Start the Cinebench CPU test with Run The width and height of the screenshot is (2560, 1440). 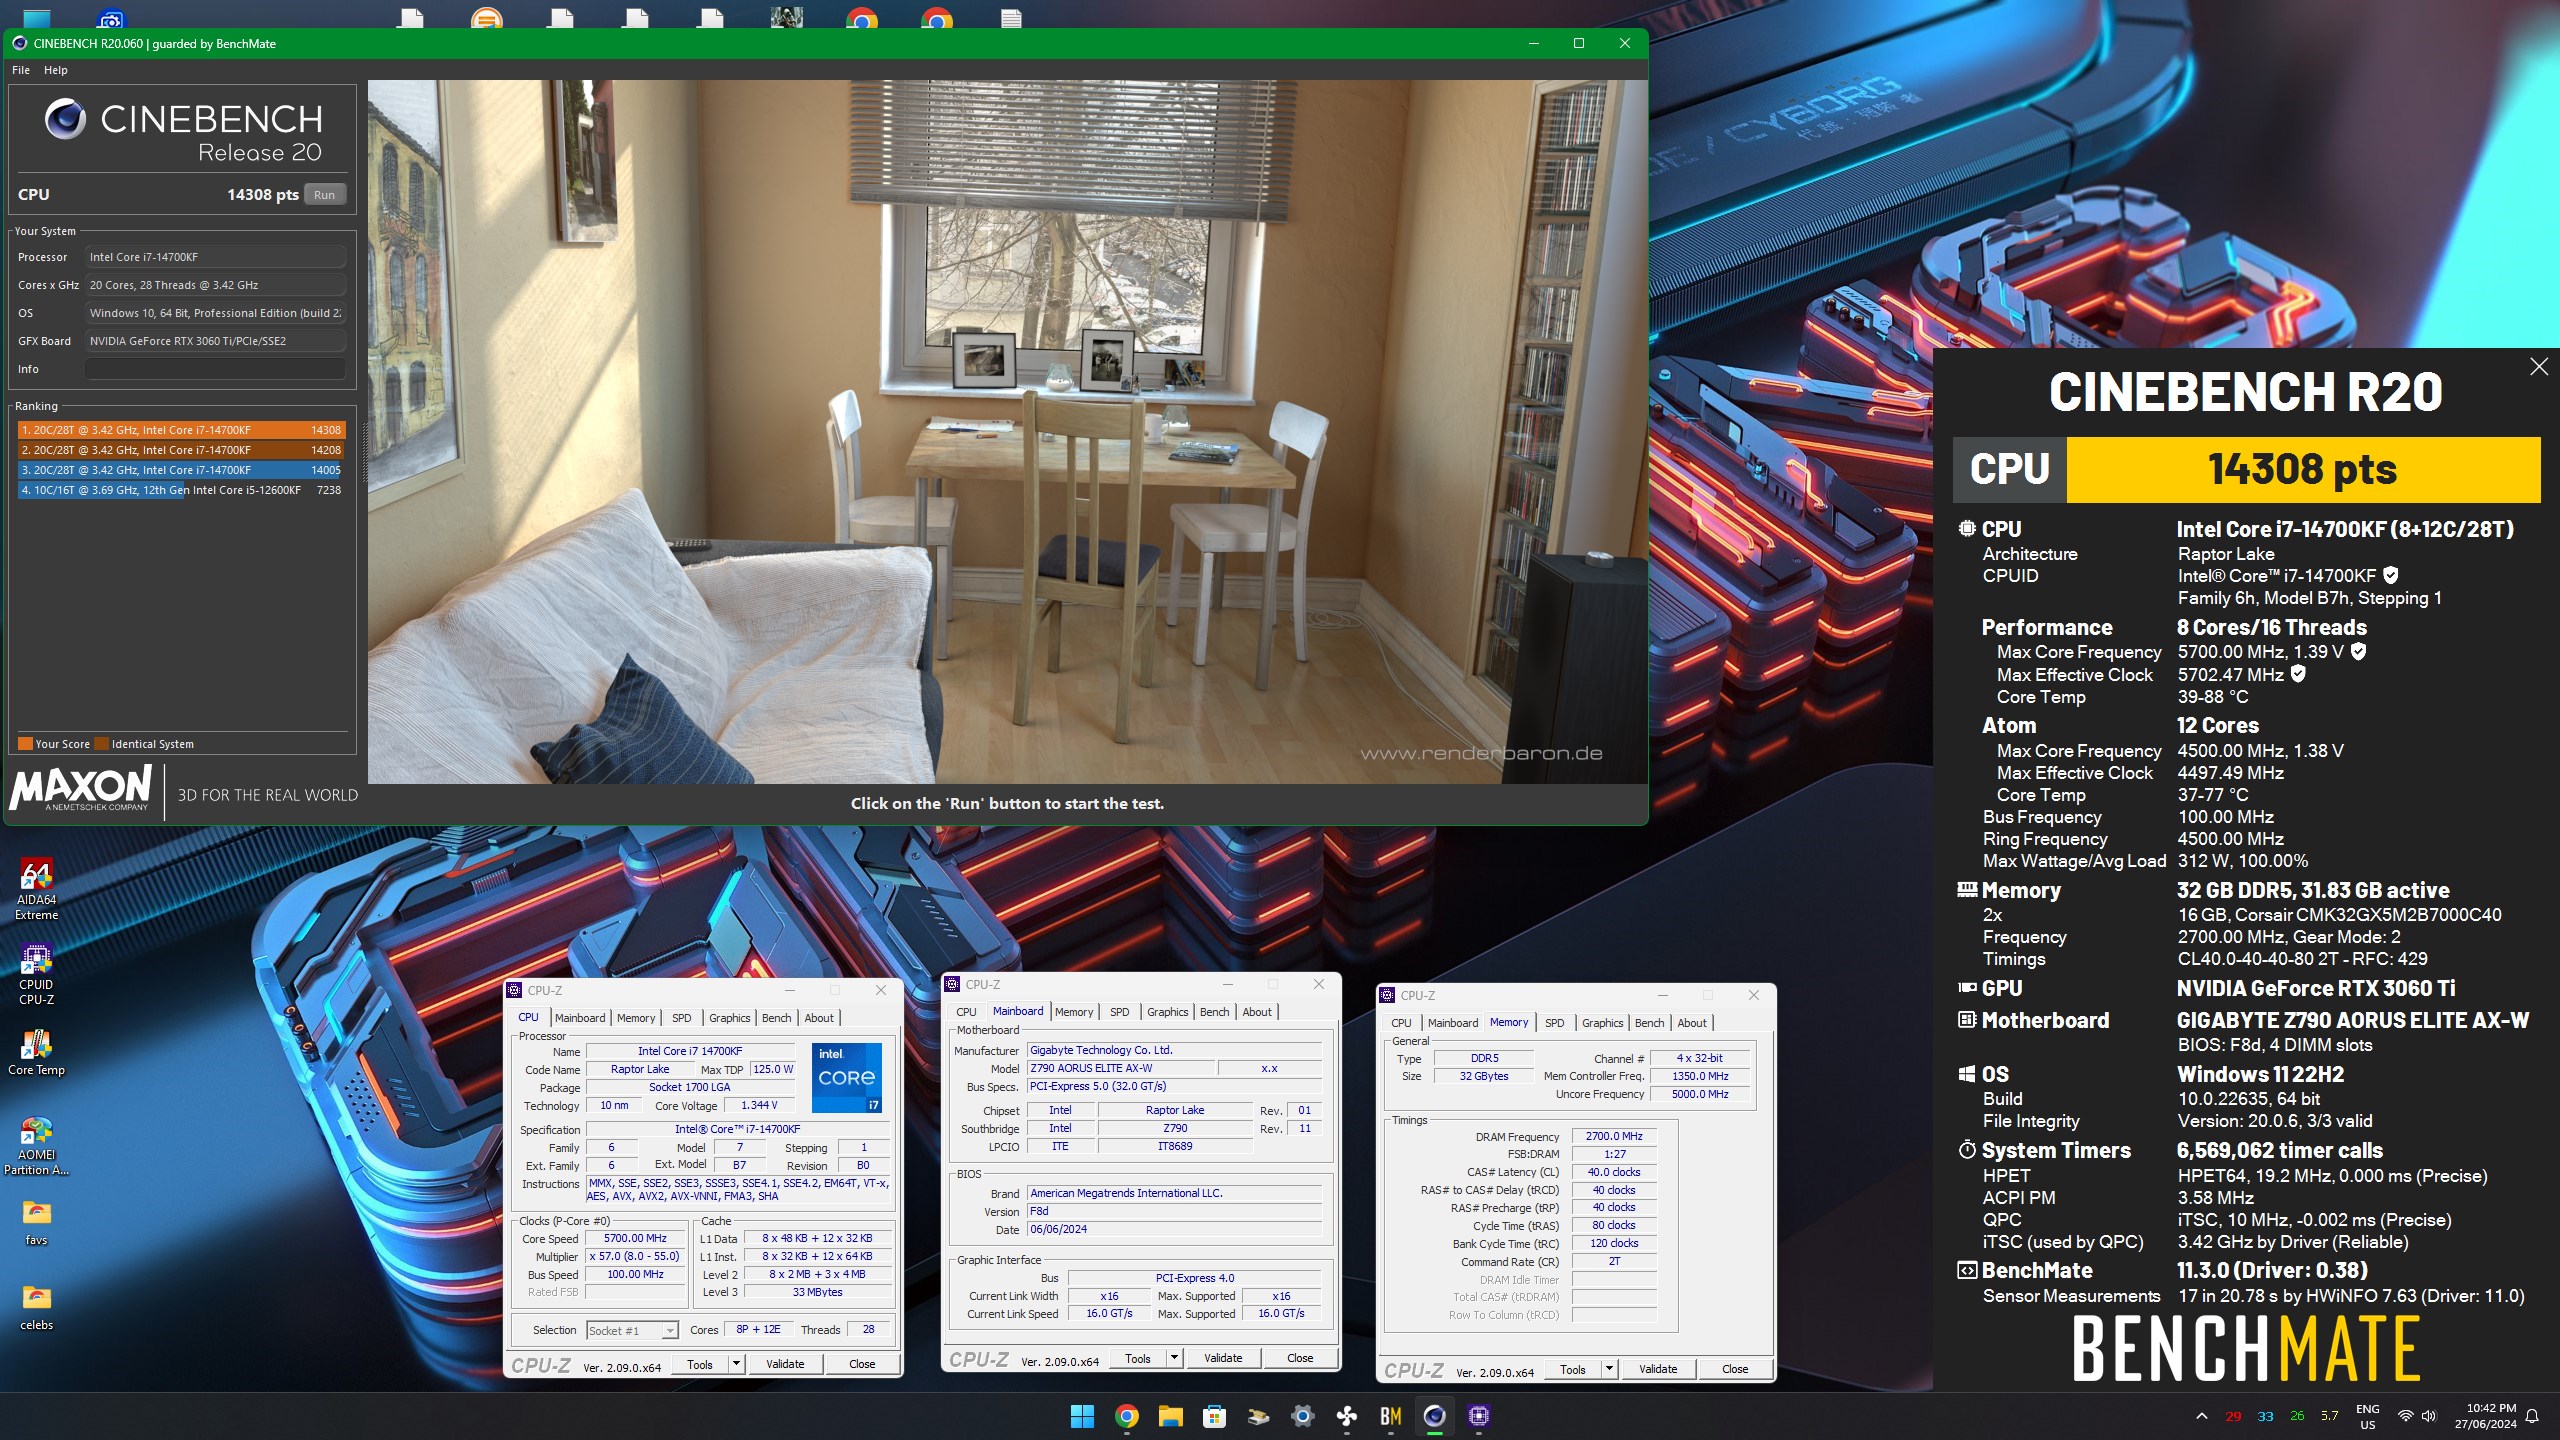(x=324, y=195)
